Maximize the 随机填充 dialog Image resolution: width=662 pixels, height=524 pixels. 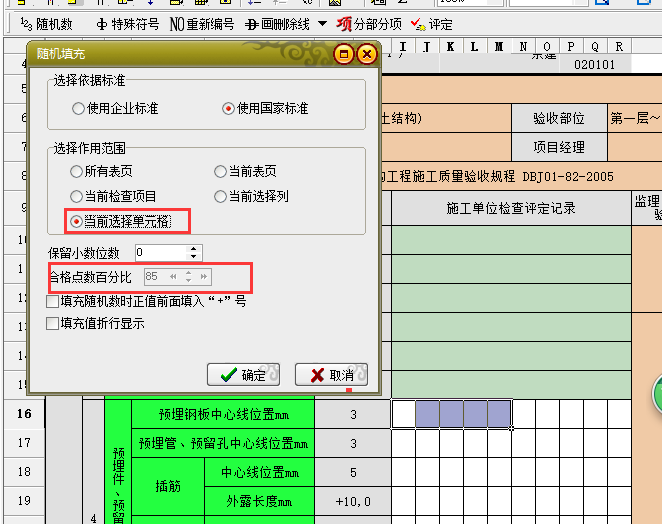344,54
